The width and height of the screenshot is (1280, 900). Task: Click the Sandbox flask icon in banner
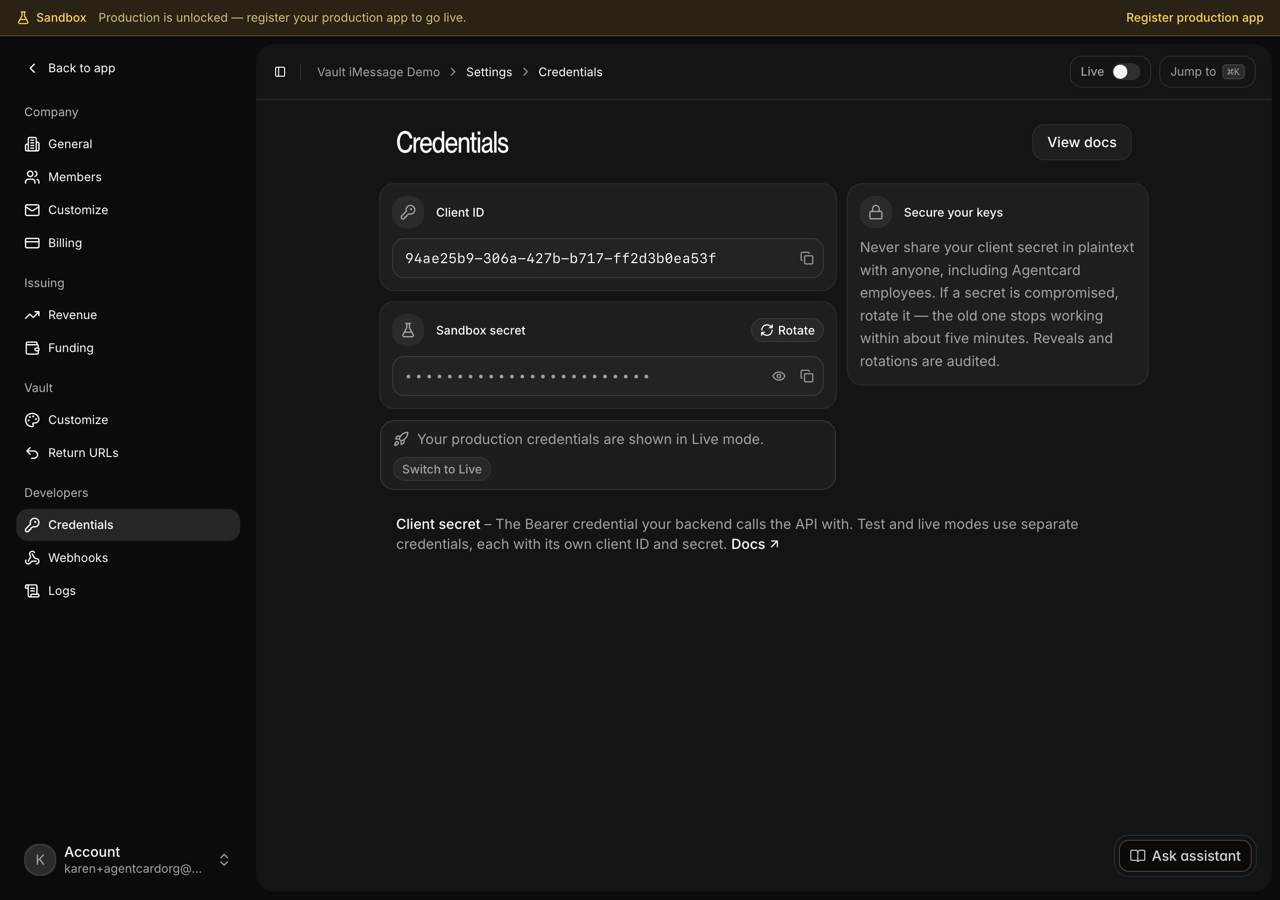point(23,18)
